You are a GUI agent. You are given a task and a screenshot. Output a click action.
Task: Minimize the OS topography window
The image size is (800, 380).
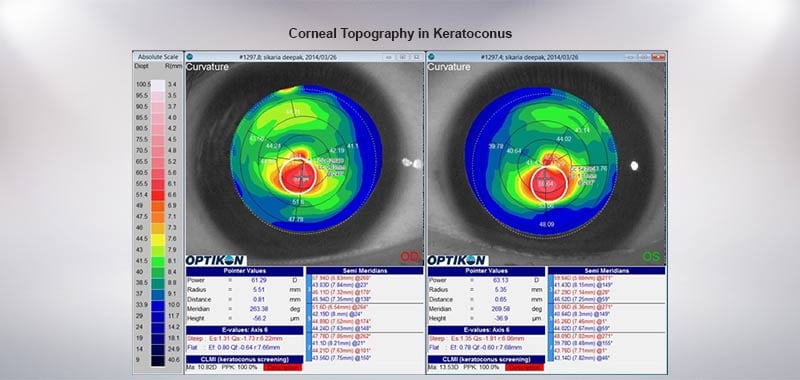click(632, 57)
